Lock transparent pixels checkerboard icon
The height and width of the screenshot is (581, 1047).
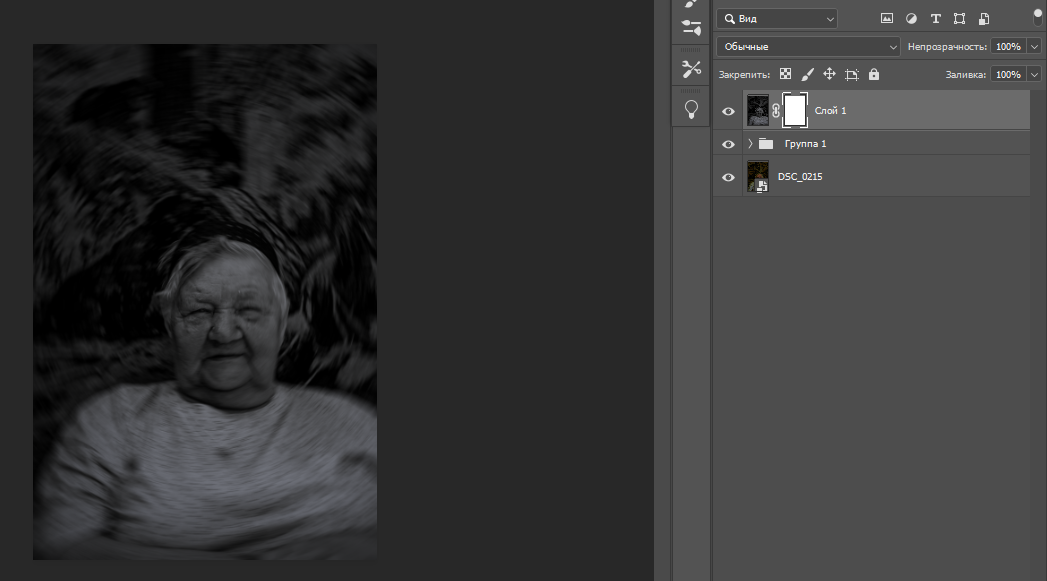pyautogui.click(x=785, y=74)
